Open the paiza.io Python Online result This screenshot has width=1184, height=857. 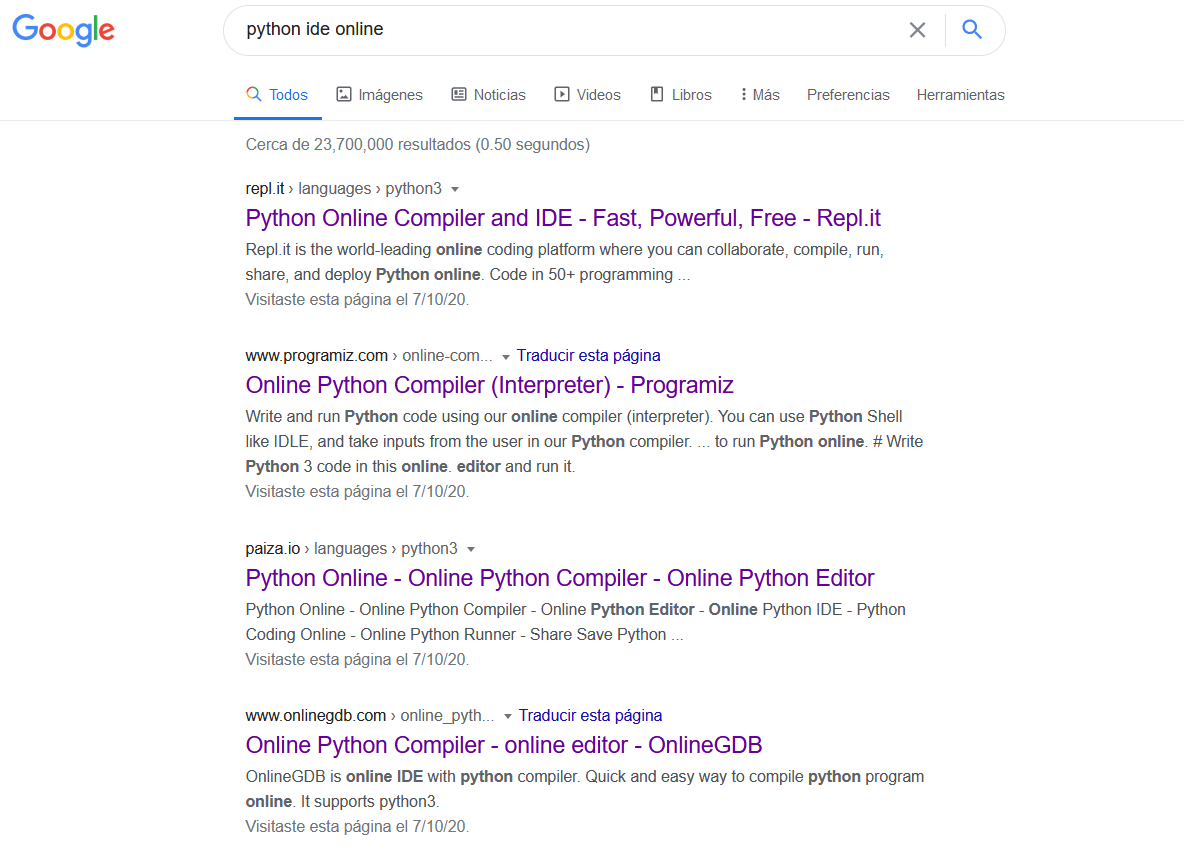(559, 578)
